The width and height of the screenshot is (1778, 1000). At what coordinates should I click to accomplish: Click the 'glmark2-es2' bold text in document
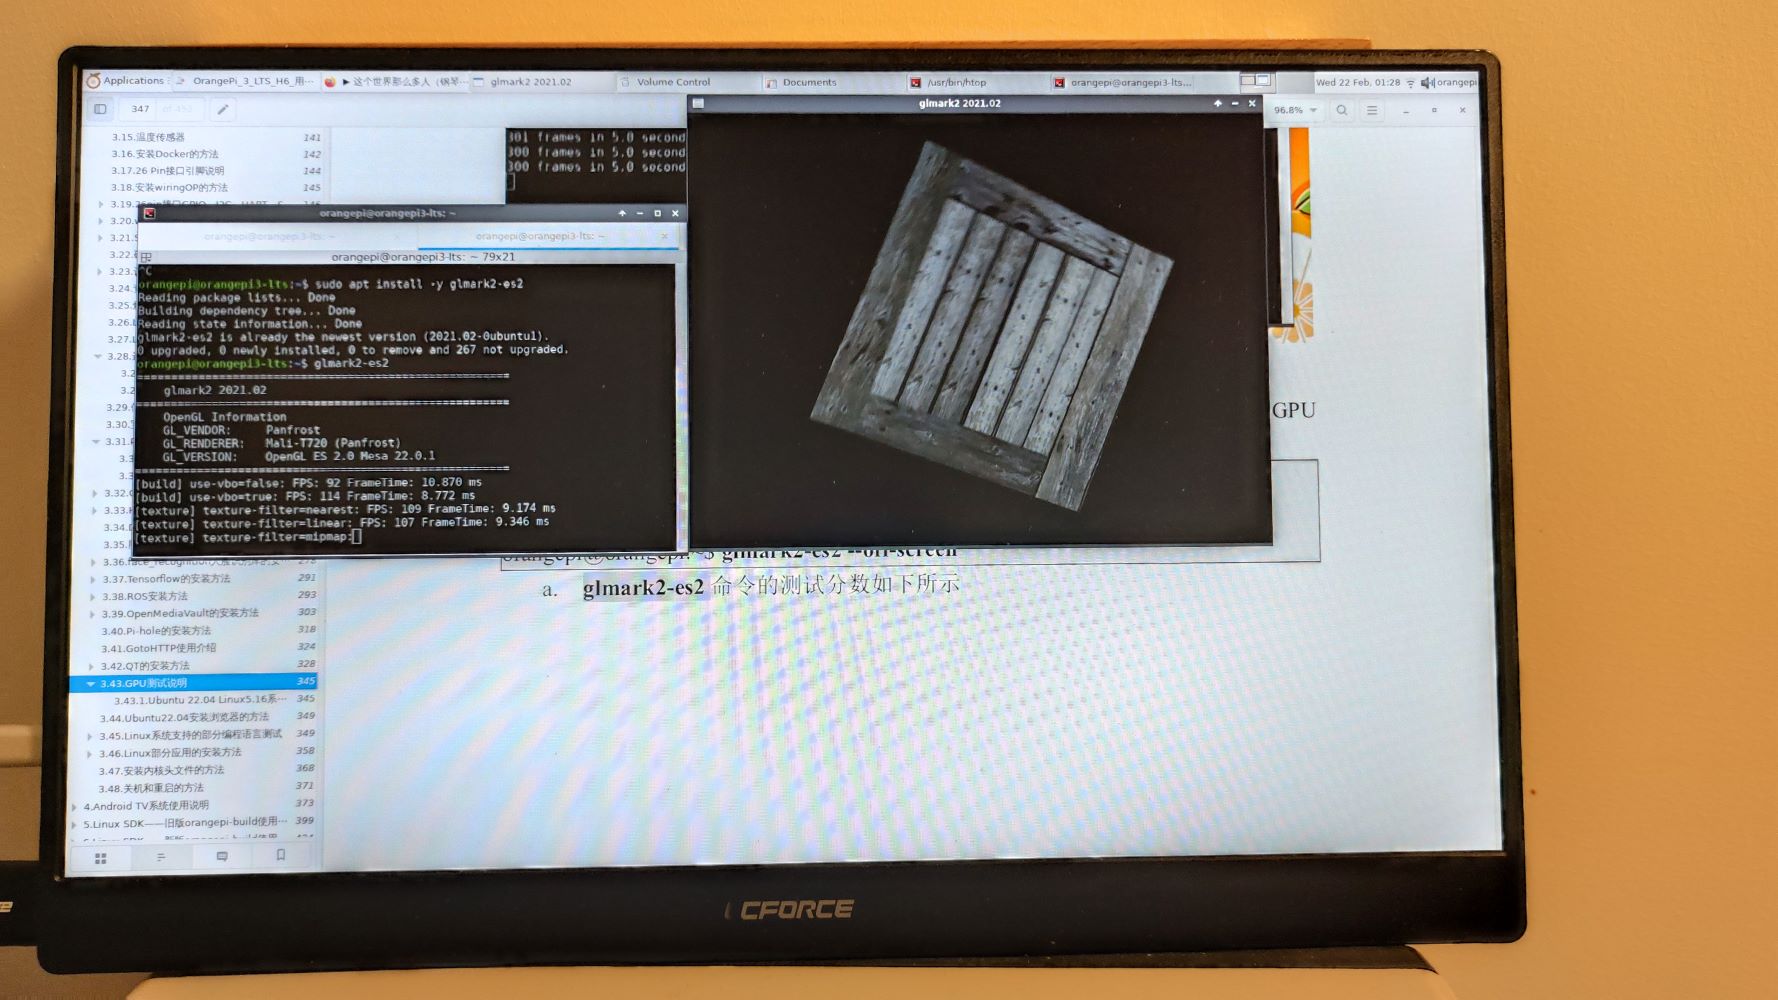tap(643, 587)
